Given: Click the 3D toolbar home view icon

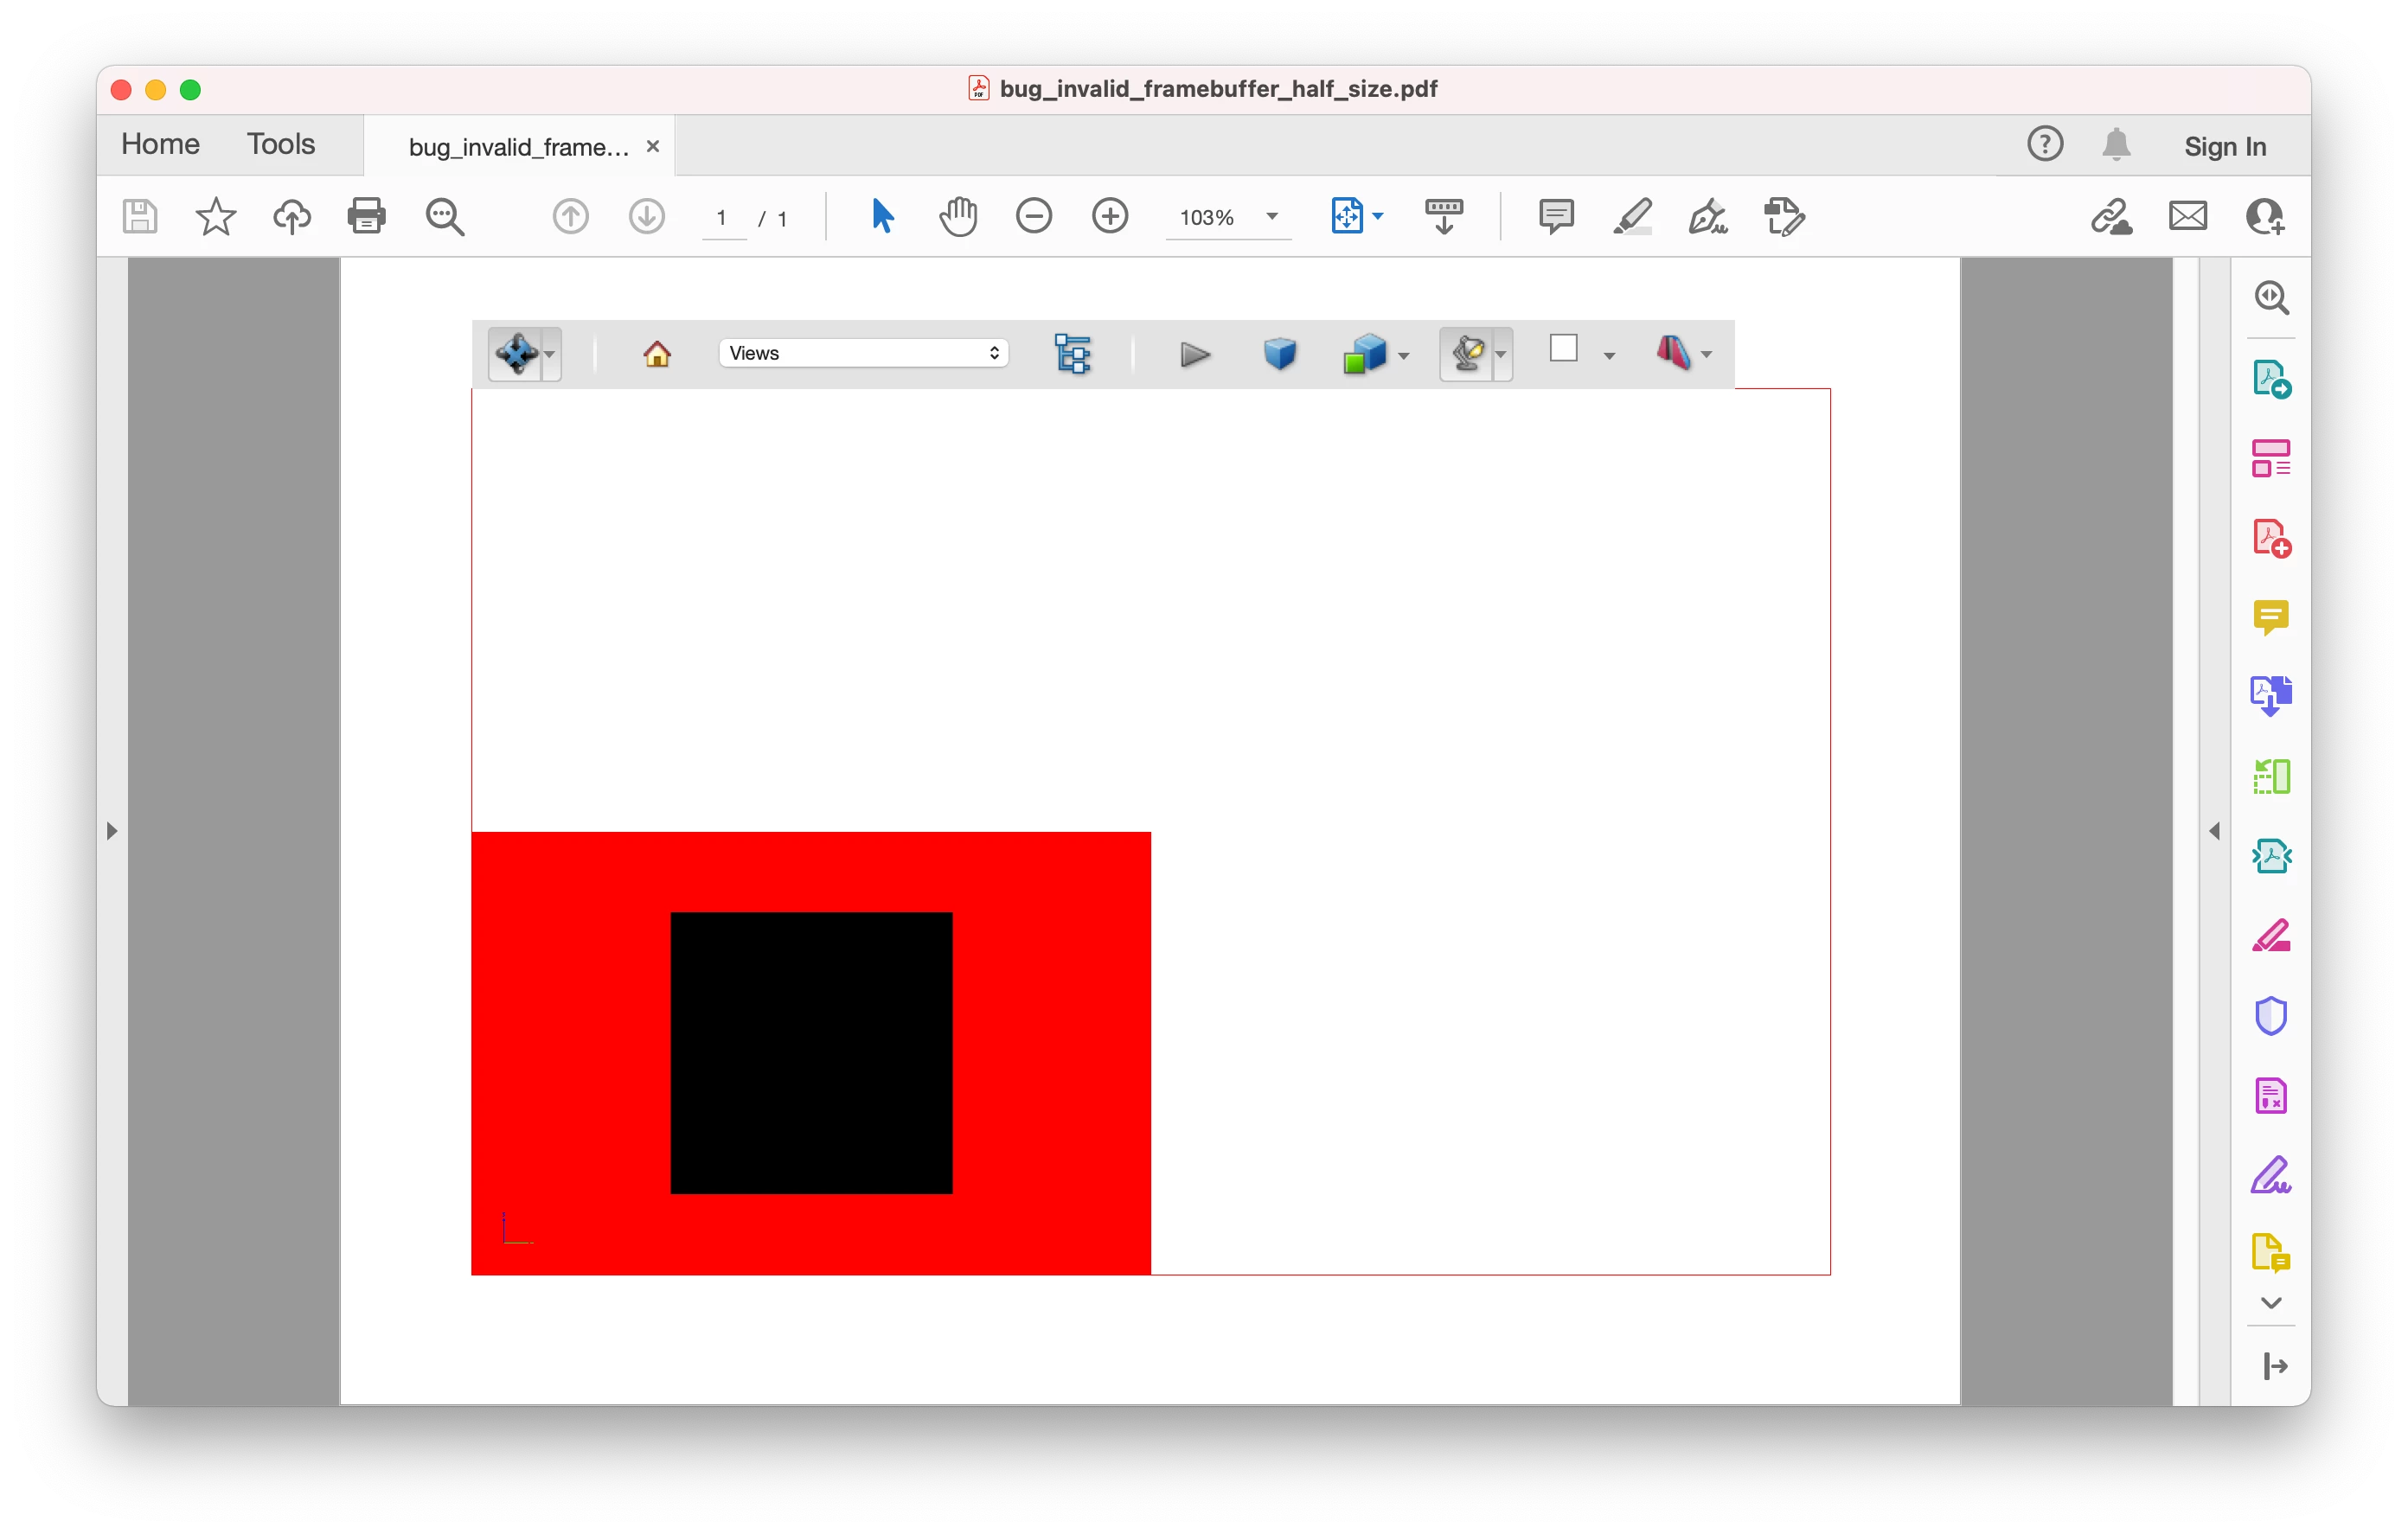Looking at the screenshot, I should tap(657, 354).
